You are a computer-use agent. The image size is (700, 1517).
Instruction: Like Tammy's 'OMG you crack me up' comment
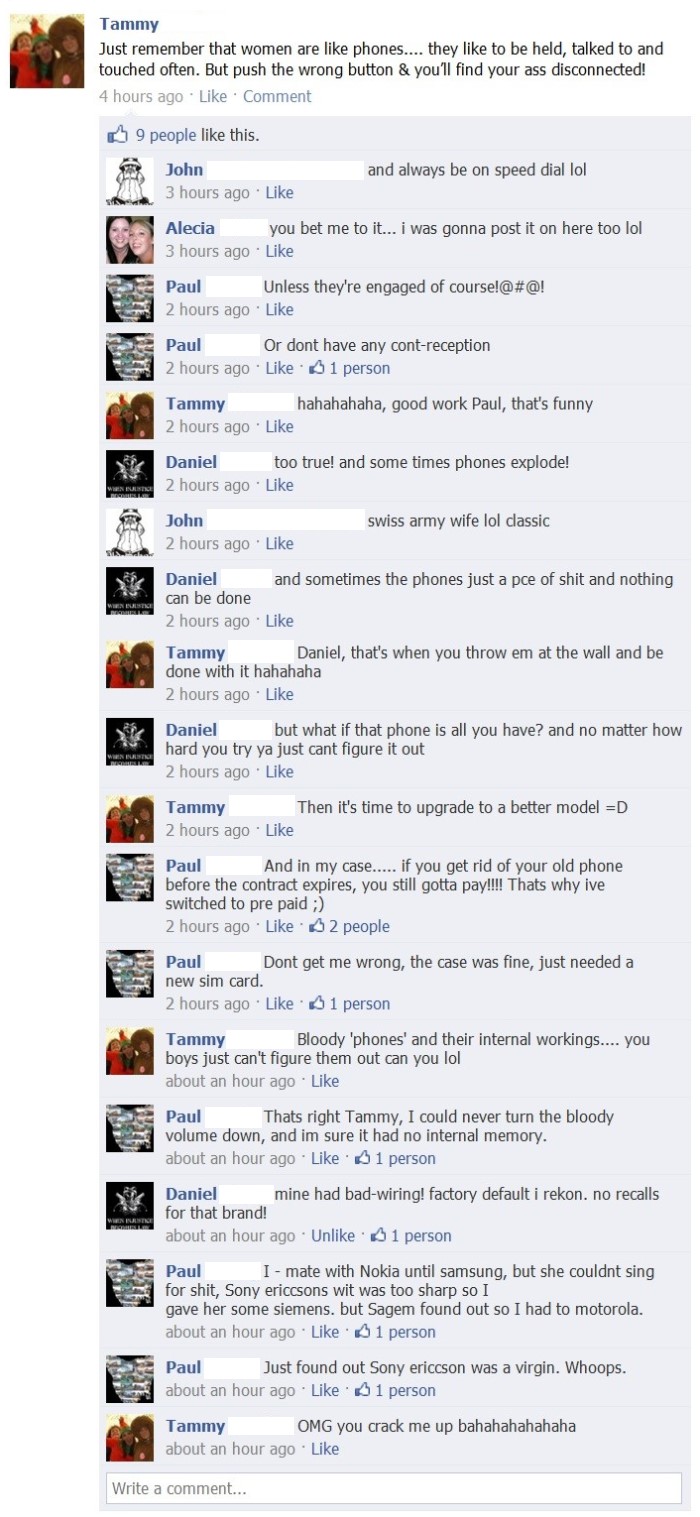coord(325,1448)
